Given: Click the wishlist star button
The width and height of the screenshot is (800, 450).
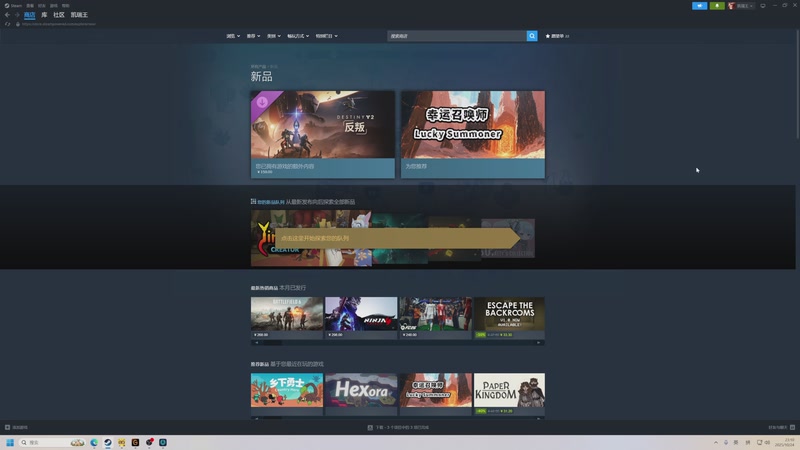Looking at the screenshot, I should coord(557,36).
